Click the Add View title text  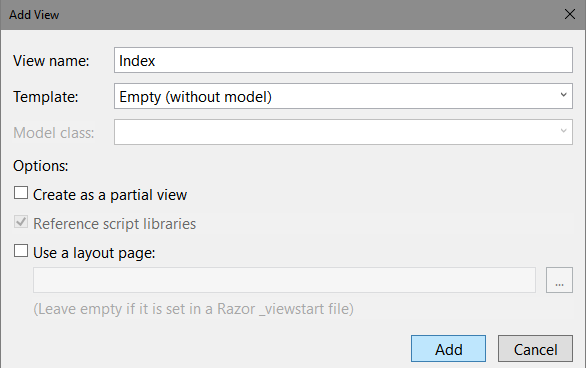pos(34,15)
